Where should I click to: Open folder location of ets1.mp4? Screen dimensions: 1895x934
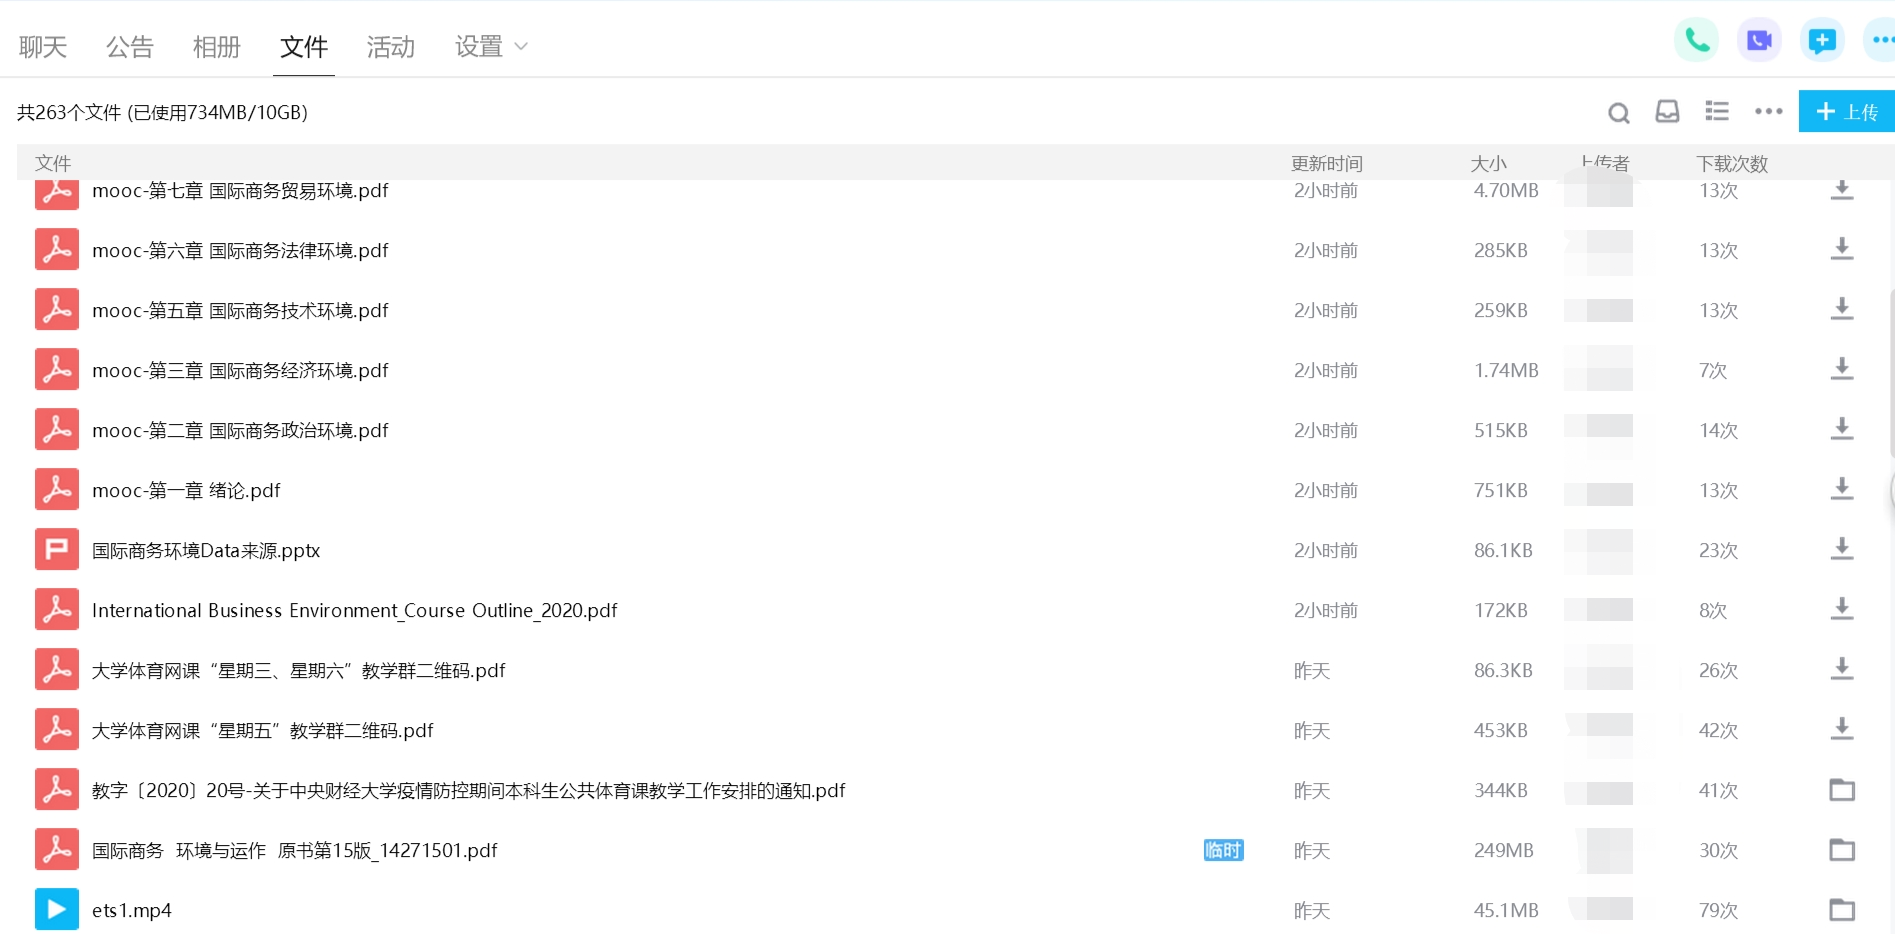pyautogui.click(x=1841, y=910)
